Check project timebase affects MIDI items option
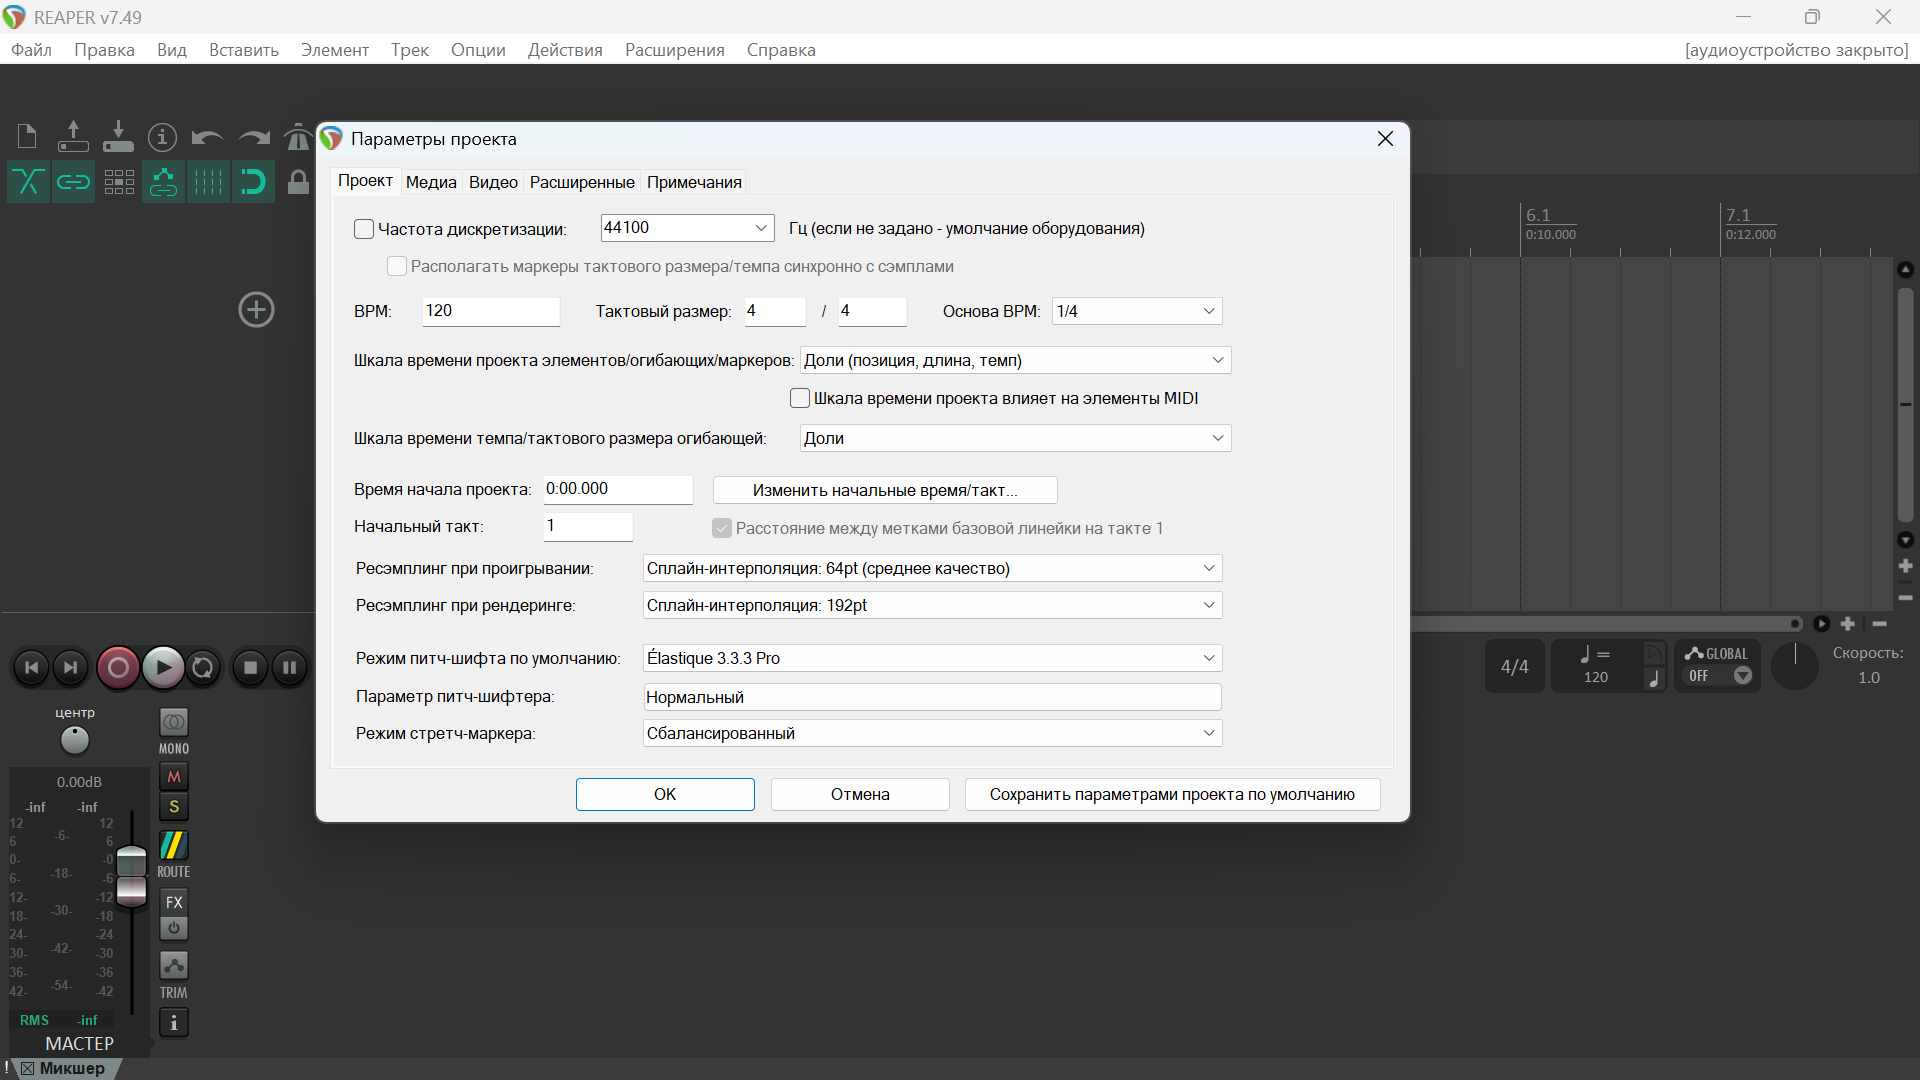 pyautogui.click(x=800, y=398)
